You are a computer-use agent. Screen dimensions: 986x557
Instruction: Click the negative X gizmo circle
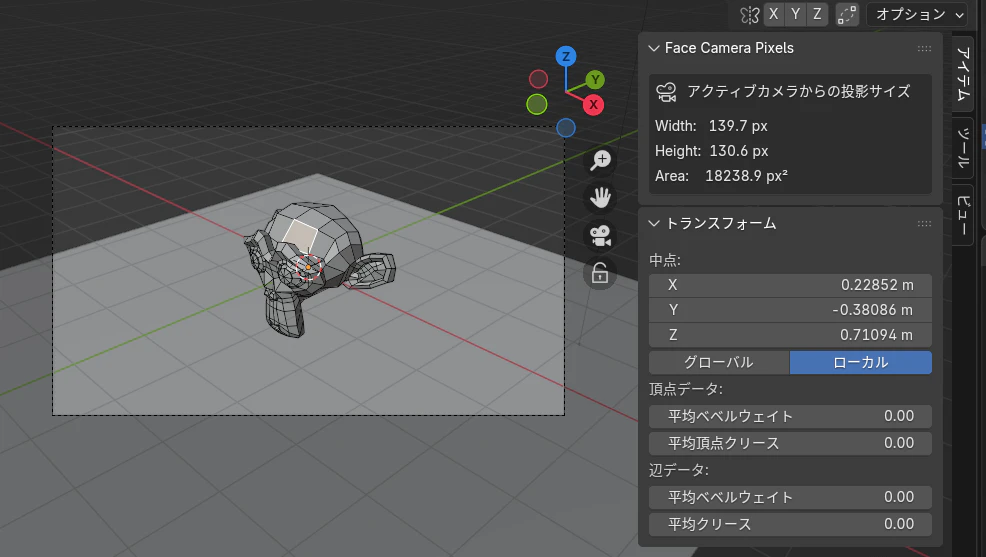[538, 79]
